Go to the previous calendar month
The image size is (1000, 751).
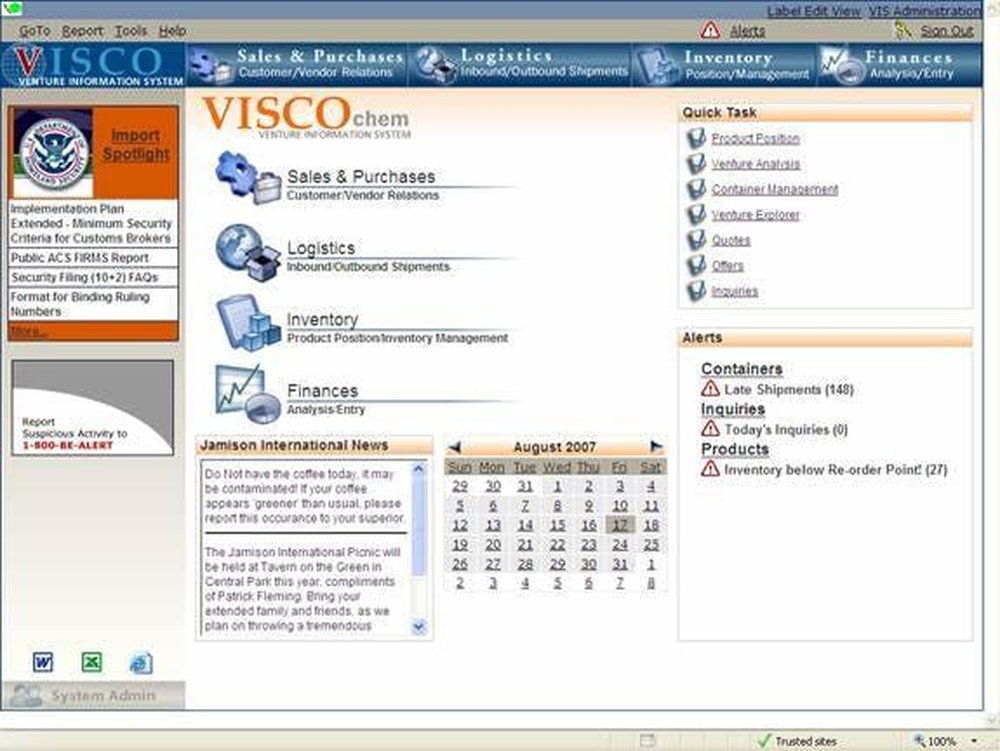(454, 446)
